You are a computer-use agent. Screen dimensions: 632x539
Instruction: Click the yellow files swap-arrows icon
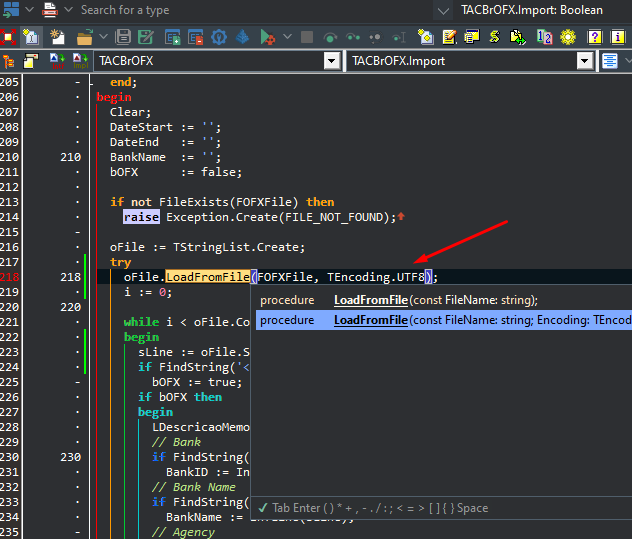point(518,37)
